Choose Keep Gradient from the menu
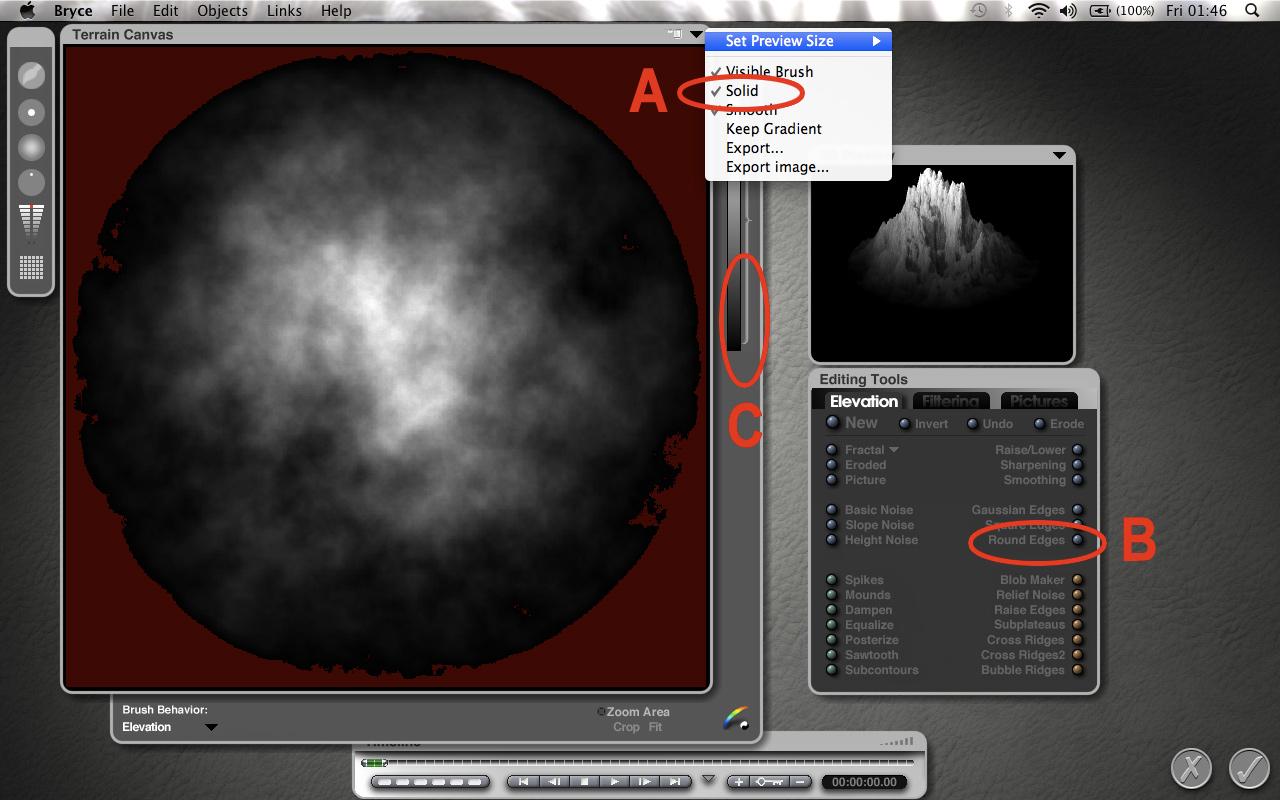The image size is (1280, 800). [798, 129]
